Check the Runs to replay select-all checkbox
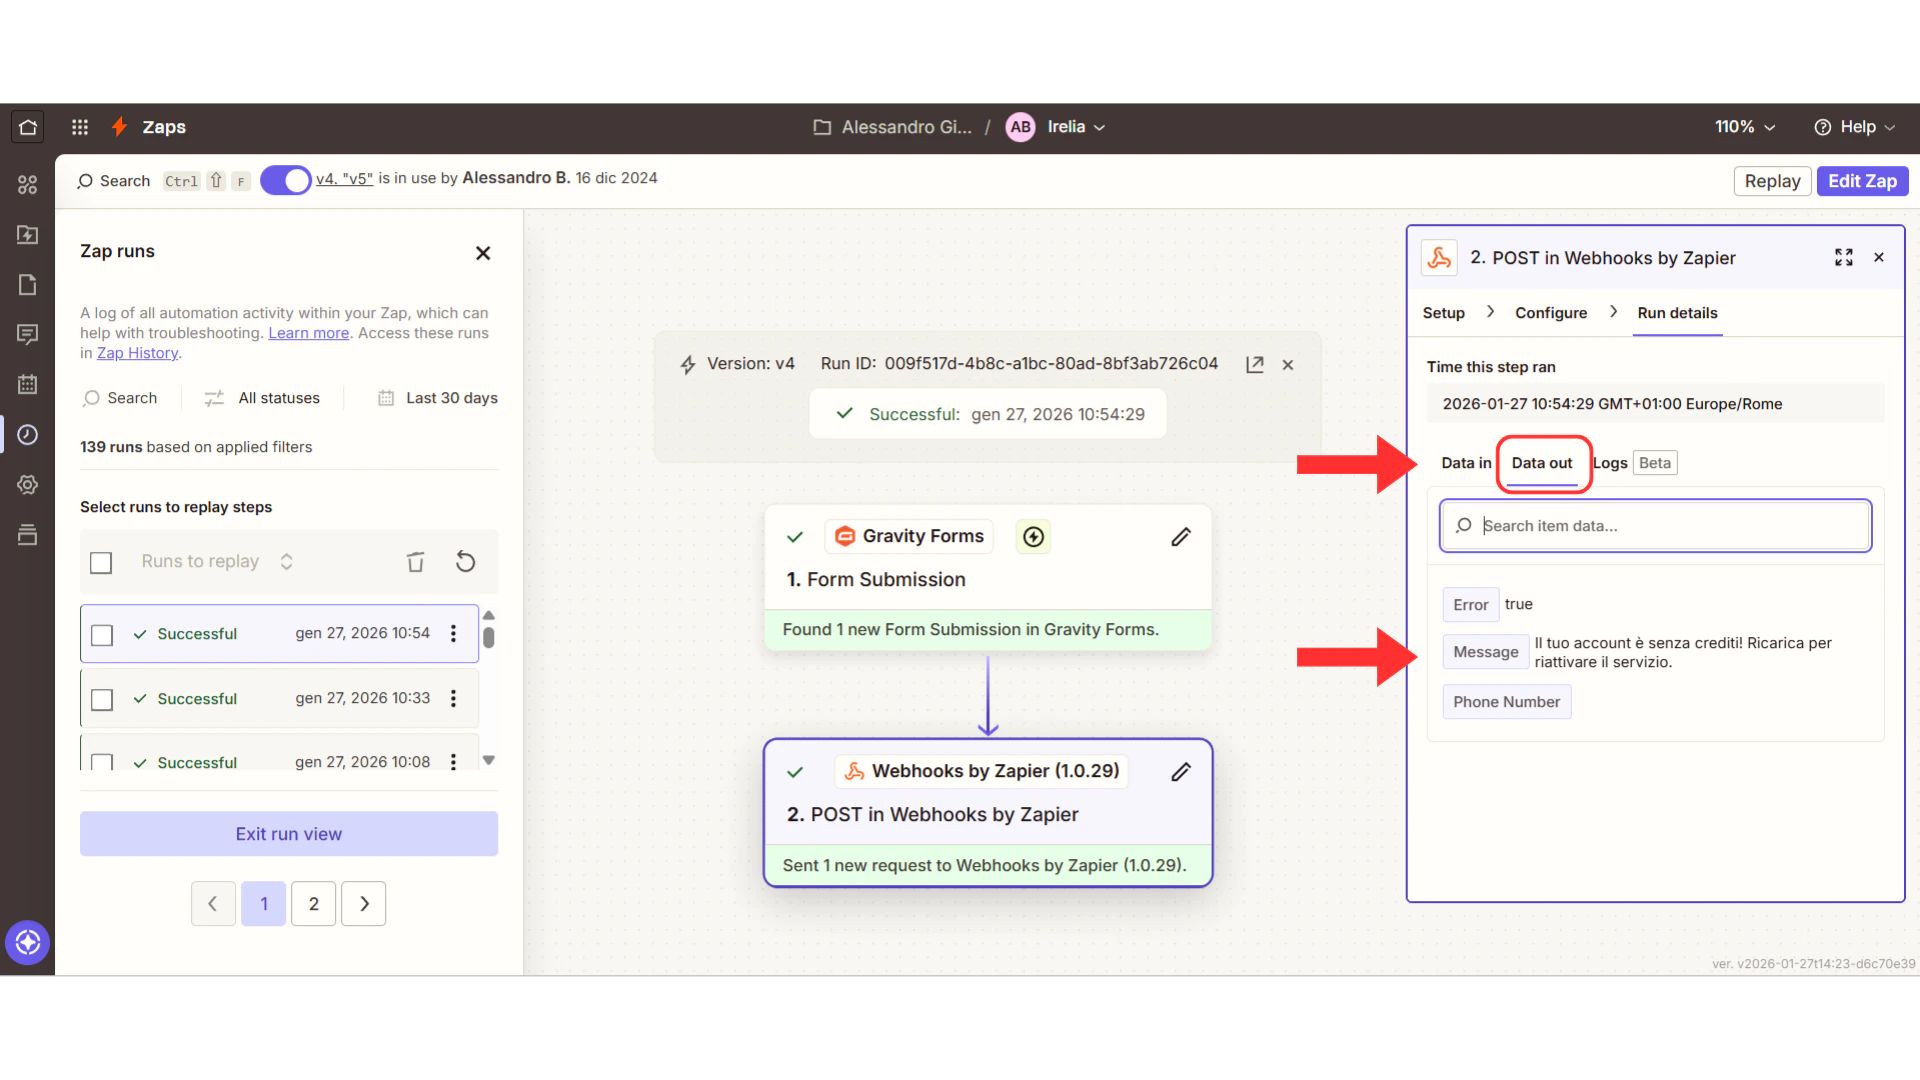The image size is (1920, 1080). pos(101,563)
